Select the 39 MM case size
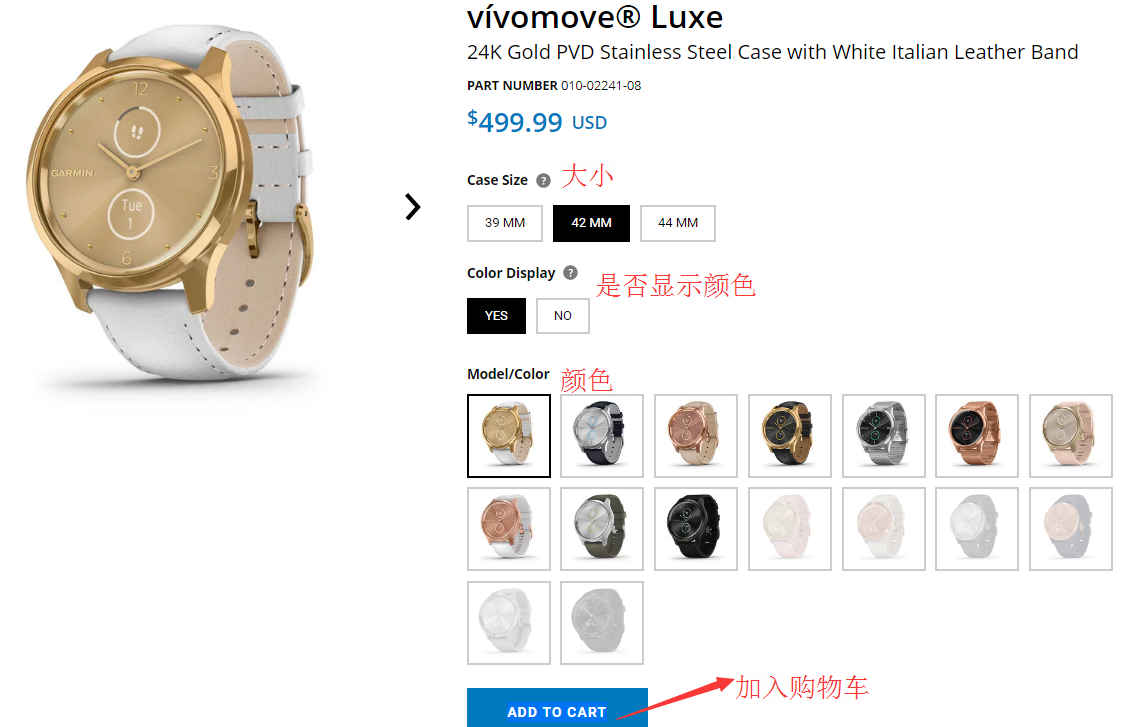 point(505,223)
